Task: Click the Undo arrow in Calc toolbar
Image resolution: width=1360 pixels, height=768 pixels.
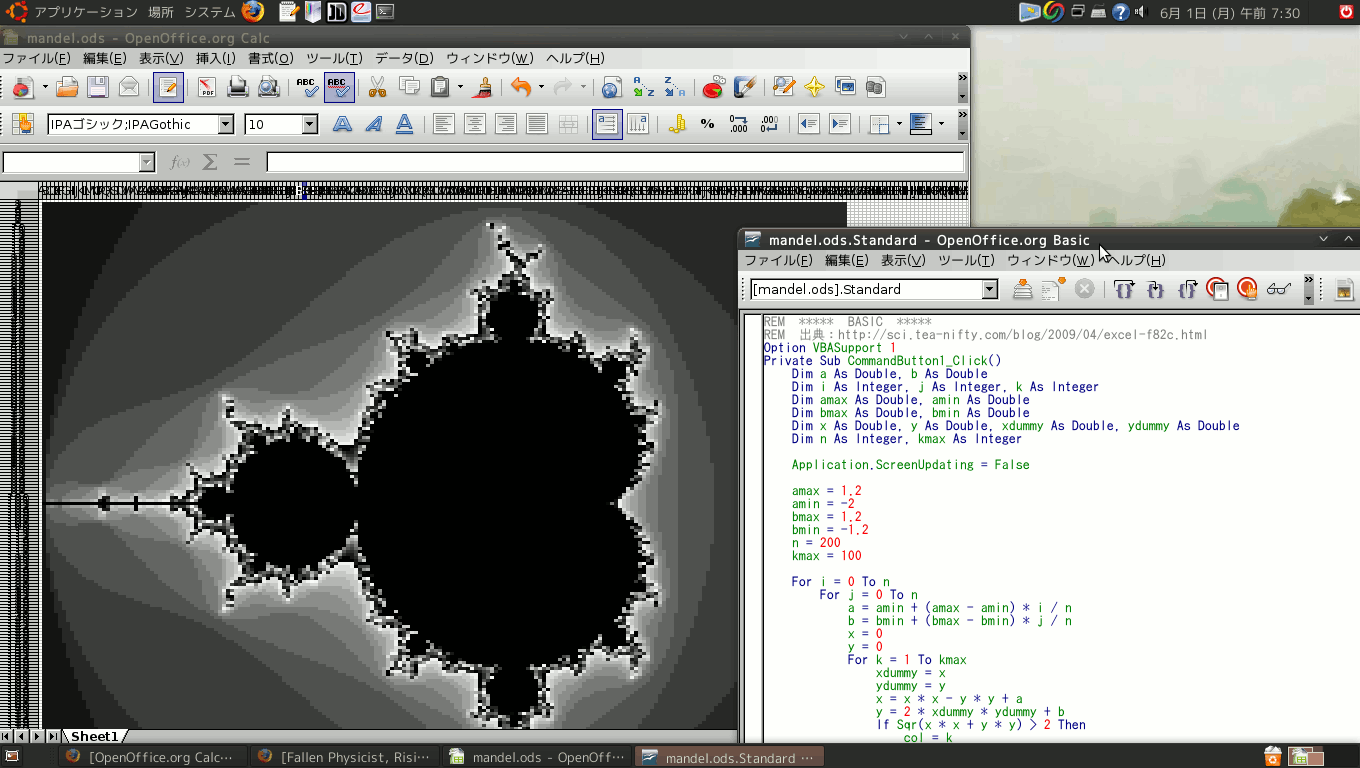Action: tap(520, 88)
